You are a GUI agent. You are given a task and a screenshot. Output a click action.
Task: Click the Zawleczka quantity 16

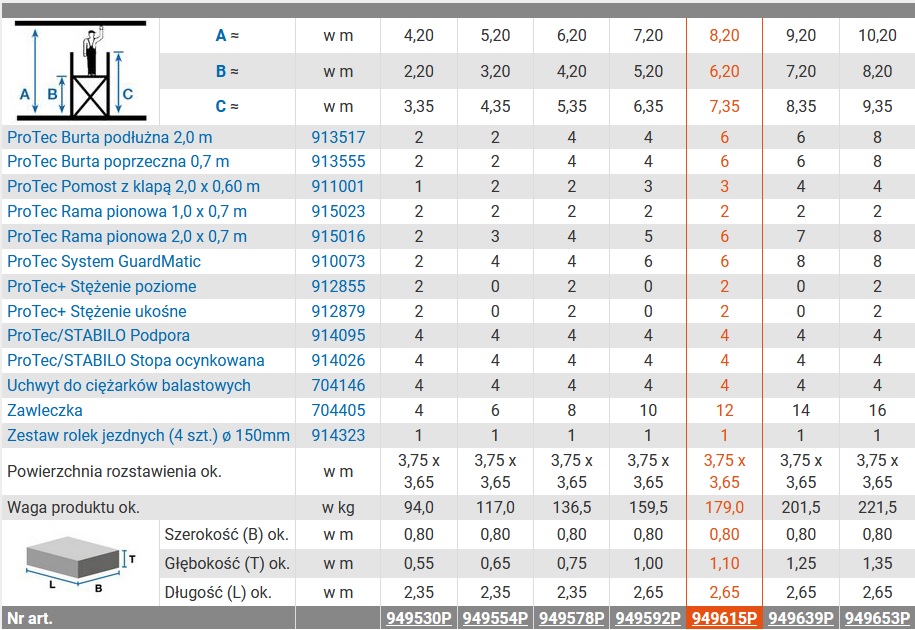tap(877, 411)
